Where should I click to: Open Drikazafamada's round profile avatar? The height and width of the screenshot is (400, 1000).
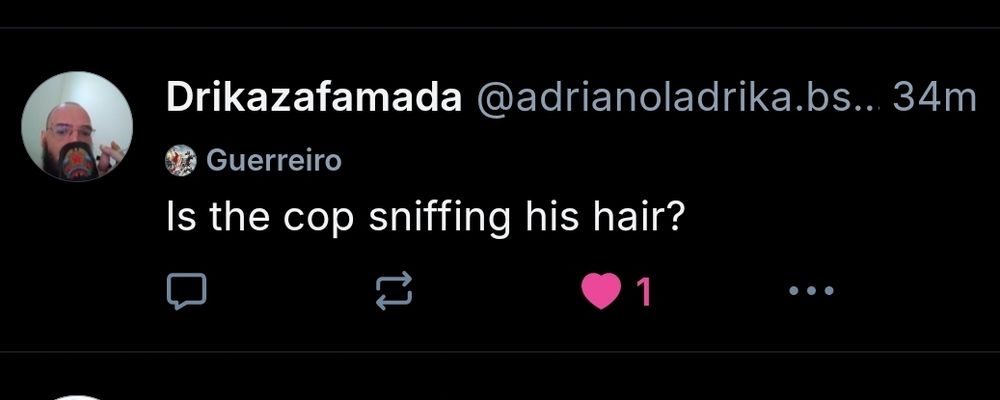(77, 126)
